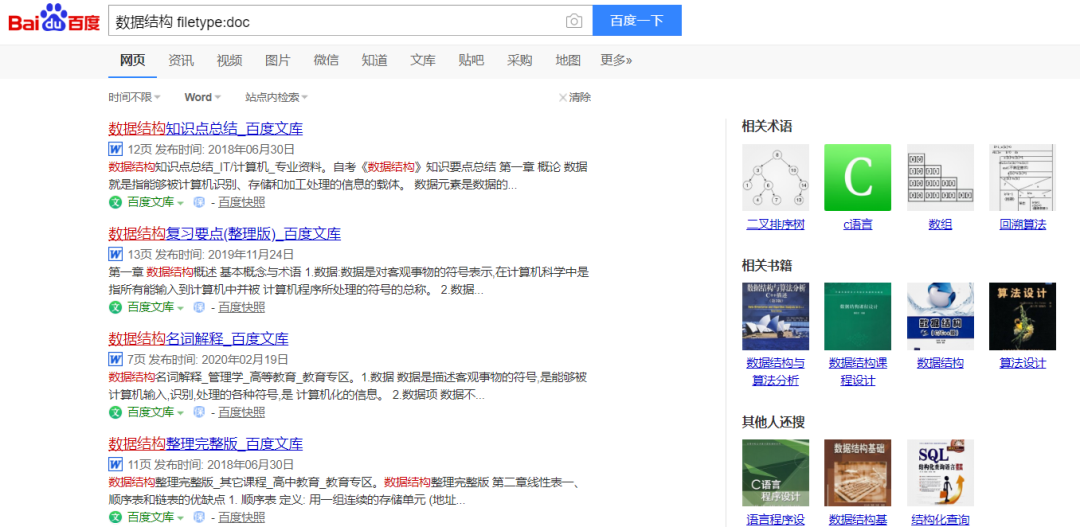The width and height of the screenshot is (1080, 527).
Task: Click blue shield icon in 名词解释 result
Action: click(199, 413)
